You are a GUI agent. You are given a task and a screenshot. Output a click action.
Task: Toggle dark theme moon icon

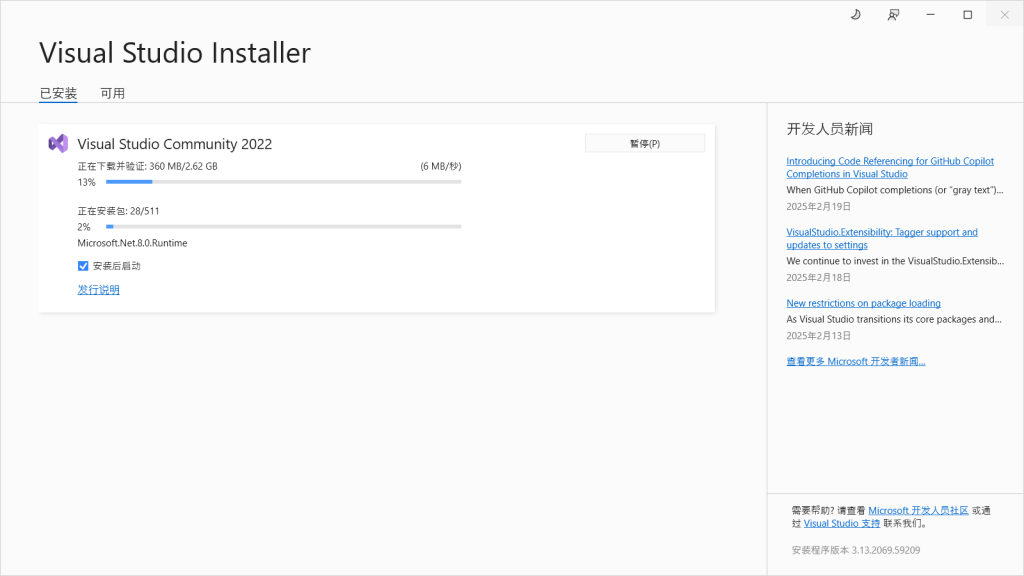856,14
